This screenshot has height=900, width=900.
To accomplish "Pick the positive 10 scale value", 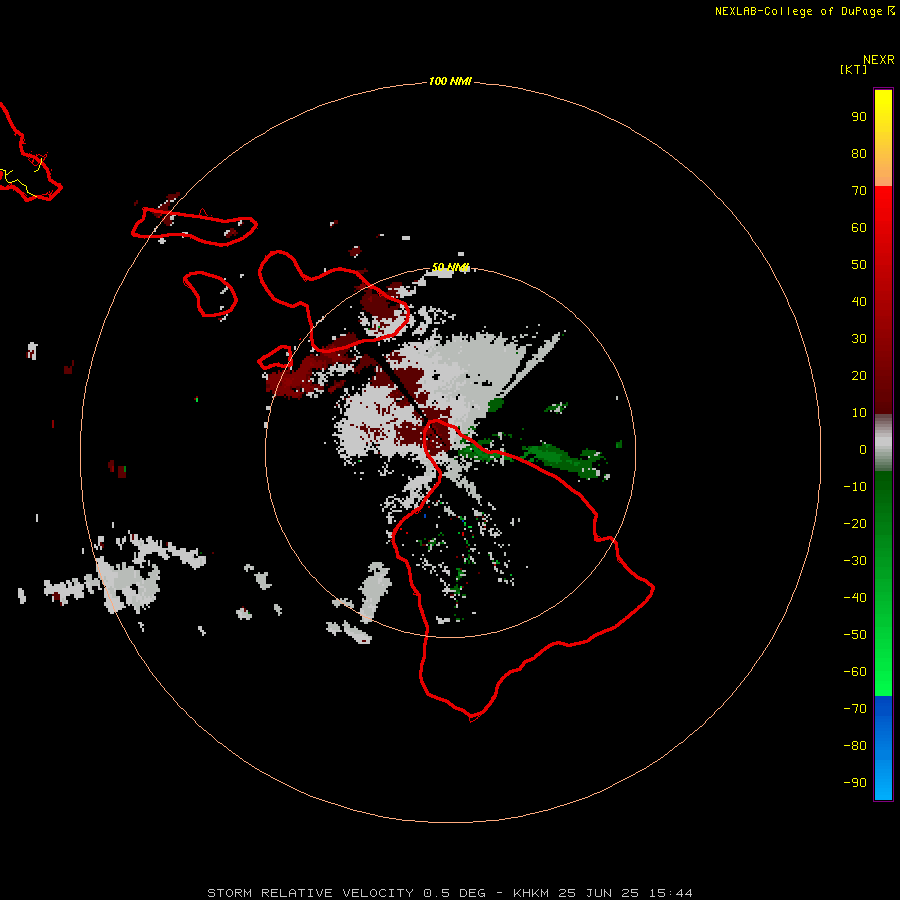I will click(x=859, y=413).
